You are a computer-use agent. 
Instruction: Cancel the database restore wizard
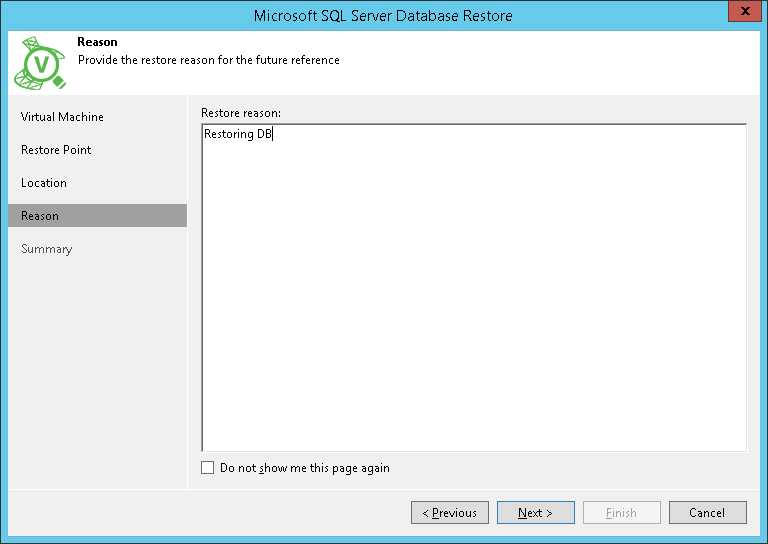coord(708,513)
